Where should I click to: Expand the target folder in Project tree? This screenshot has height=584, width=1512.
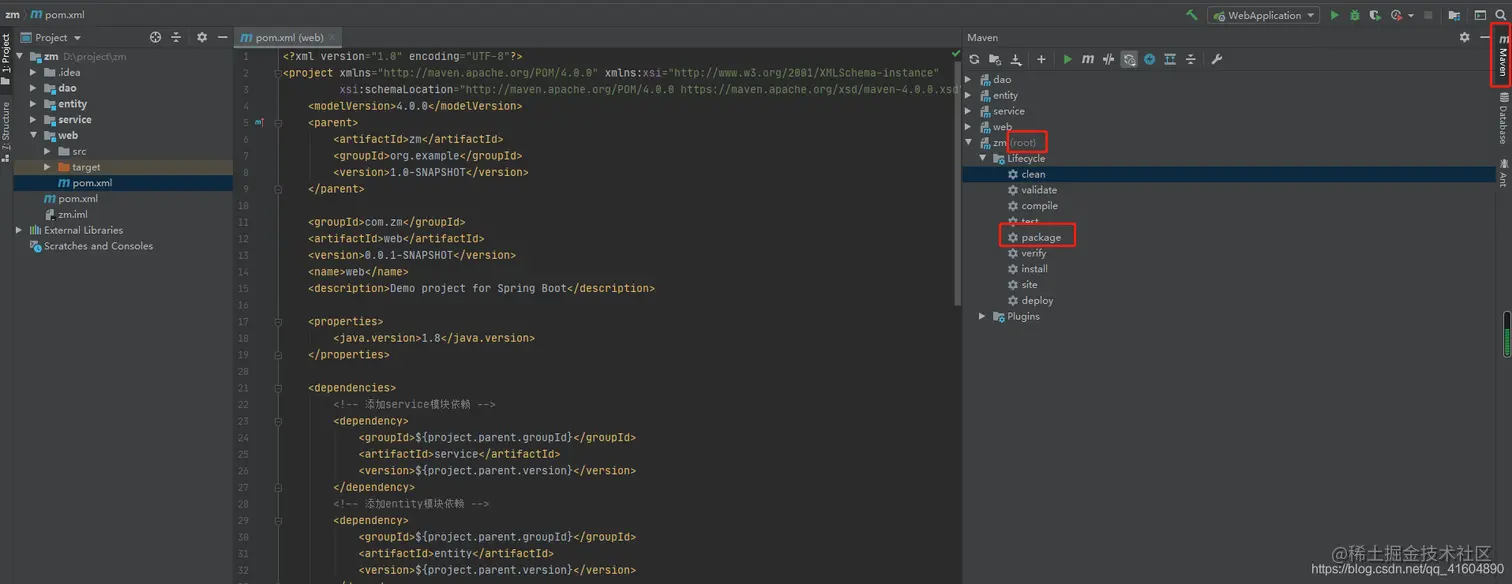[47, 167]
